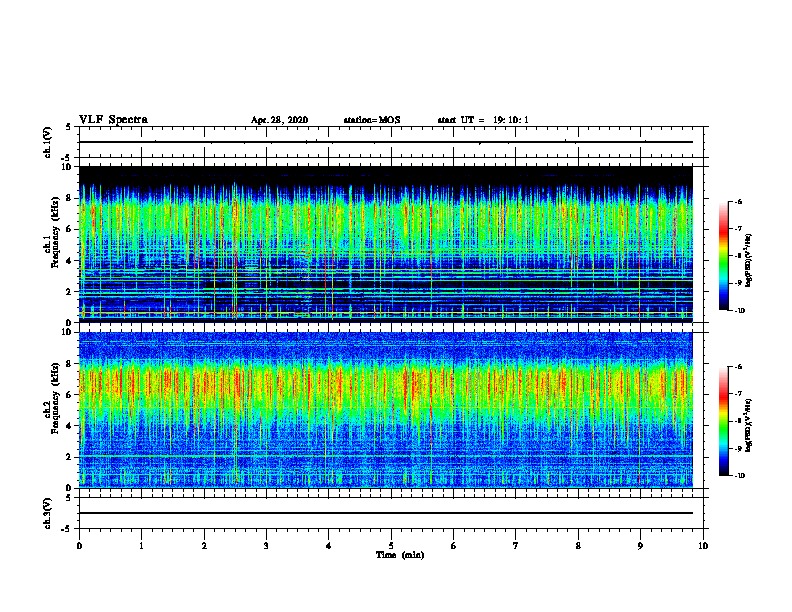Click the ch.3 voltage waveform trace
This screenshot has width=792, height=612.
tap(386, 513)
